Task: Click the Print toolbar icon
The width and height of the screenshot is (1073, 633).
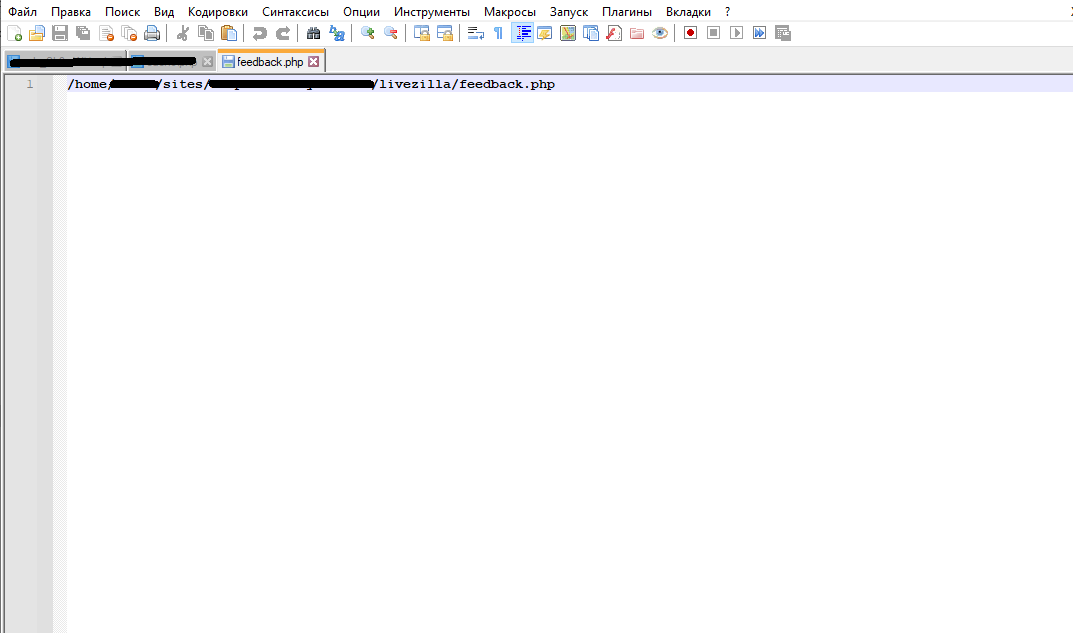Action: pos(152,33)
